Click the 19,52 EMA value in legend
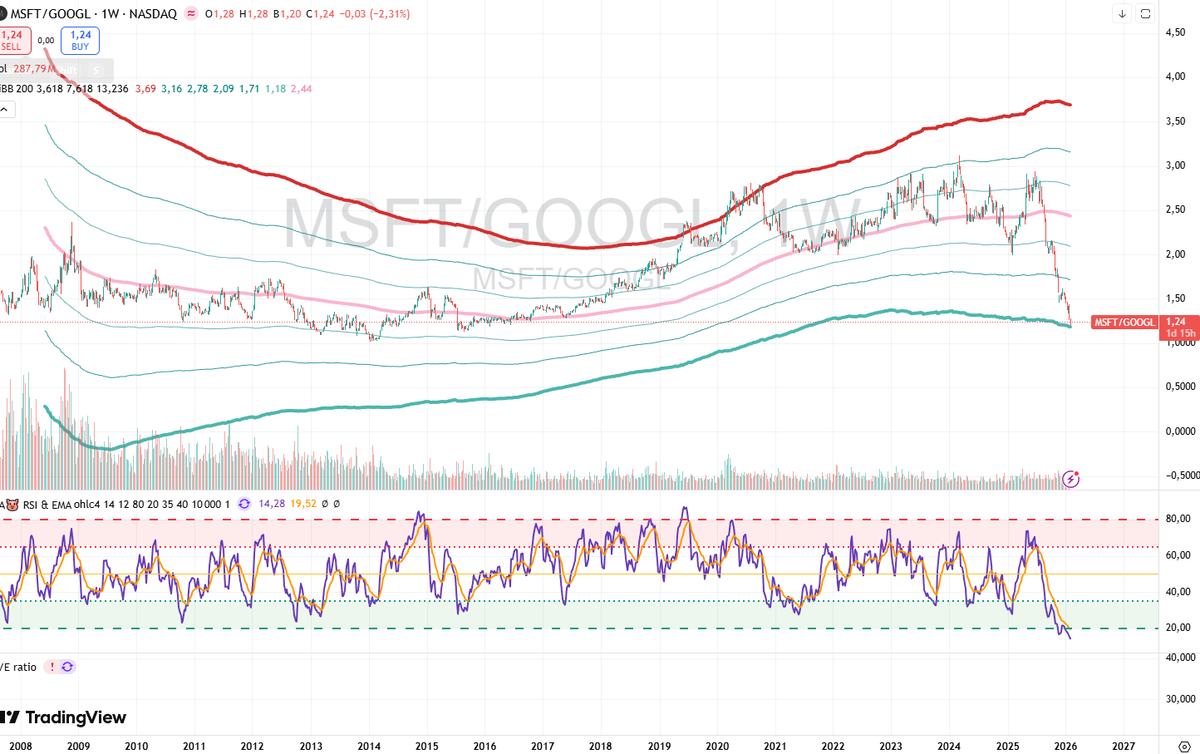The height and width of the screenshot is (754, 1200). pyautogui.click(x=305, y=504)
